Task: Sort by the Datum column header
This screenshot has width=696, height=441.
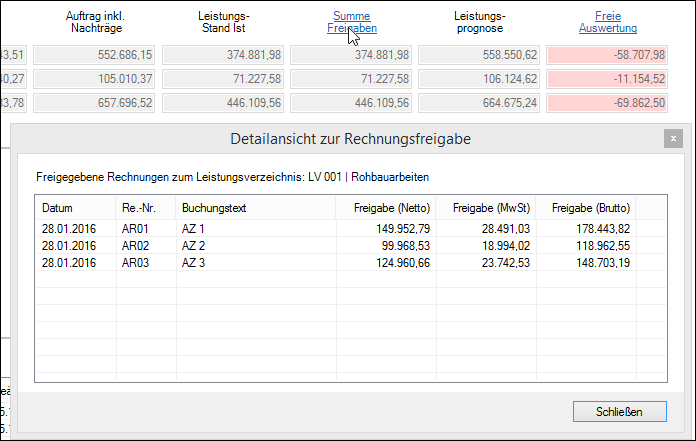Action: coord(75,208)
